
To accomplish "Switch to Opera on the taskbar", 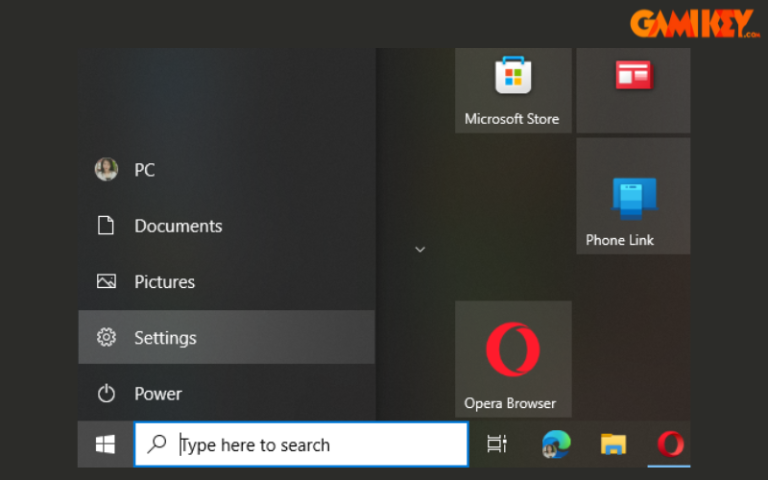I will coord(670,444).
